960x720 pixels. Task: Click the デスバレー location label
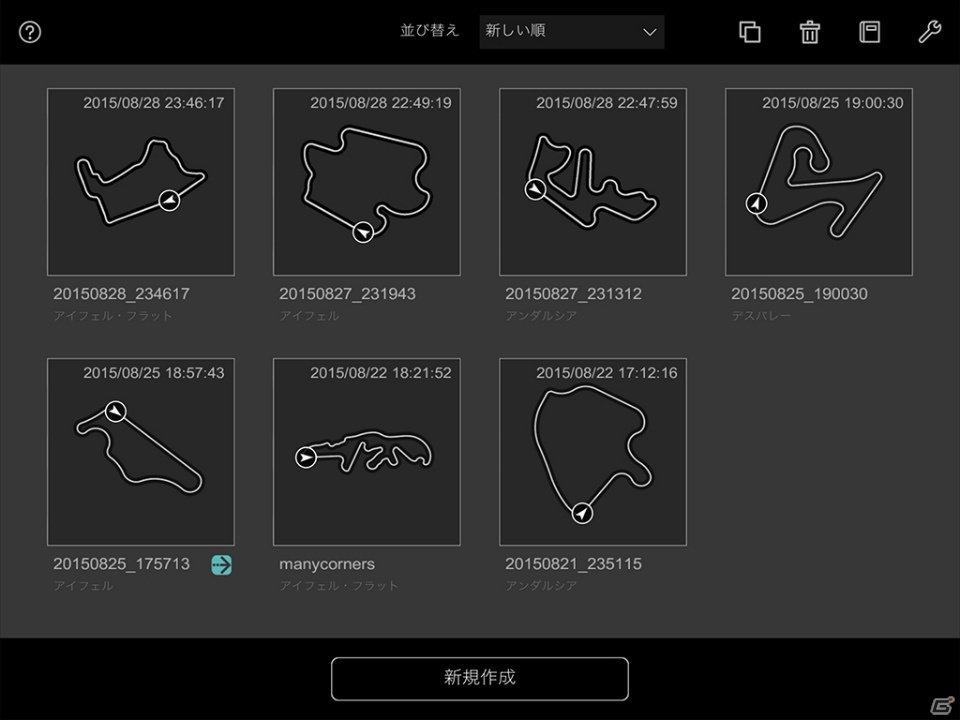tap(761, 316)
